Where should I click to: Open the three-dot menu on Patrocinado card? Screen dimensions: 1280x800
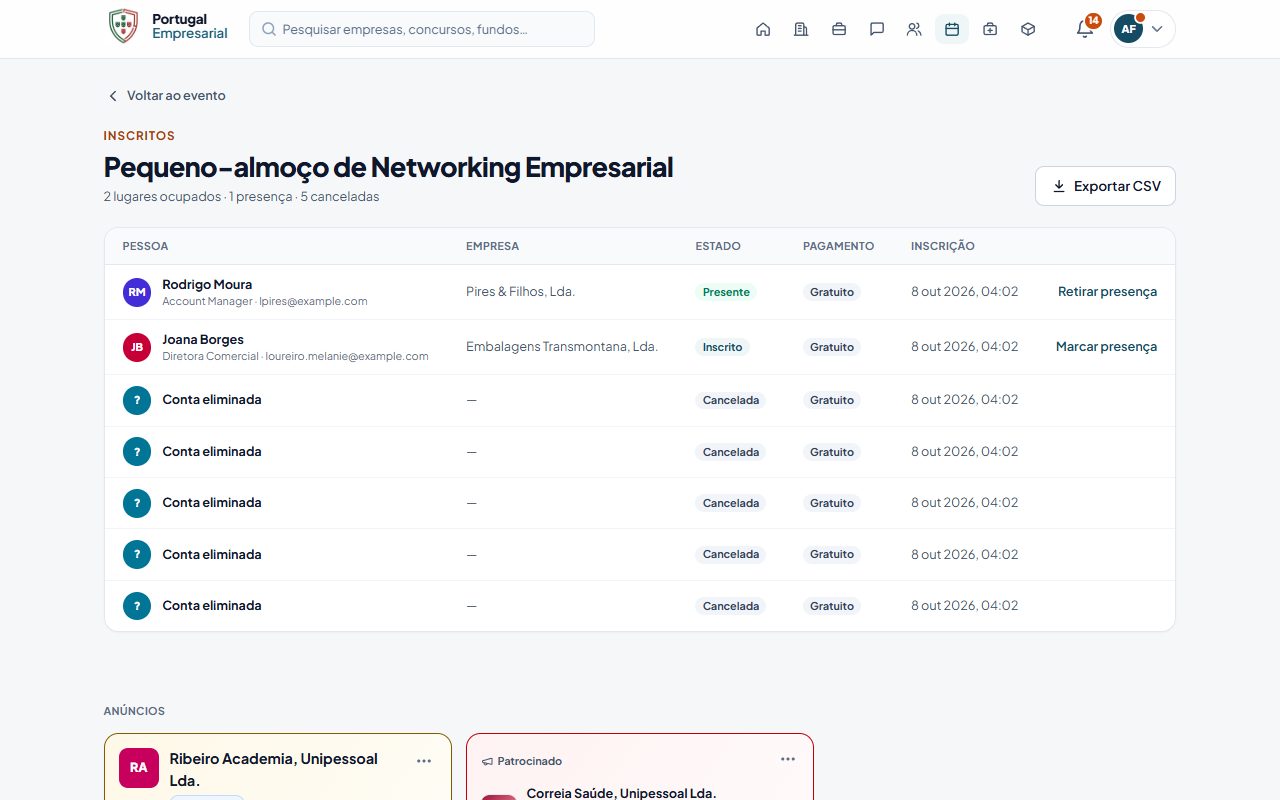[x=788, y=759]
